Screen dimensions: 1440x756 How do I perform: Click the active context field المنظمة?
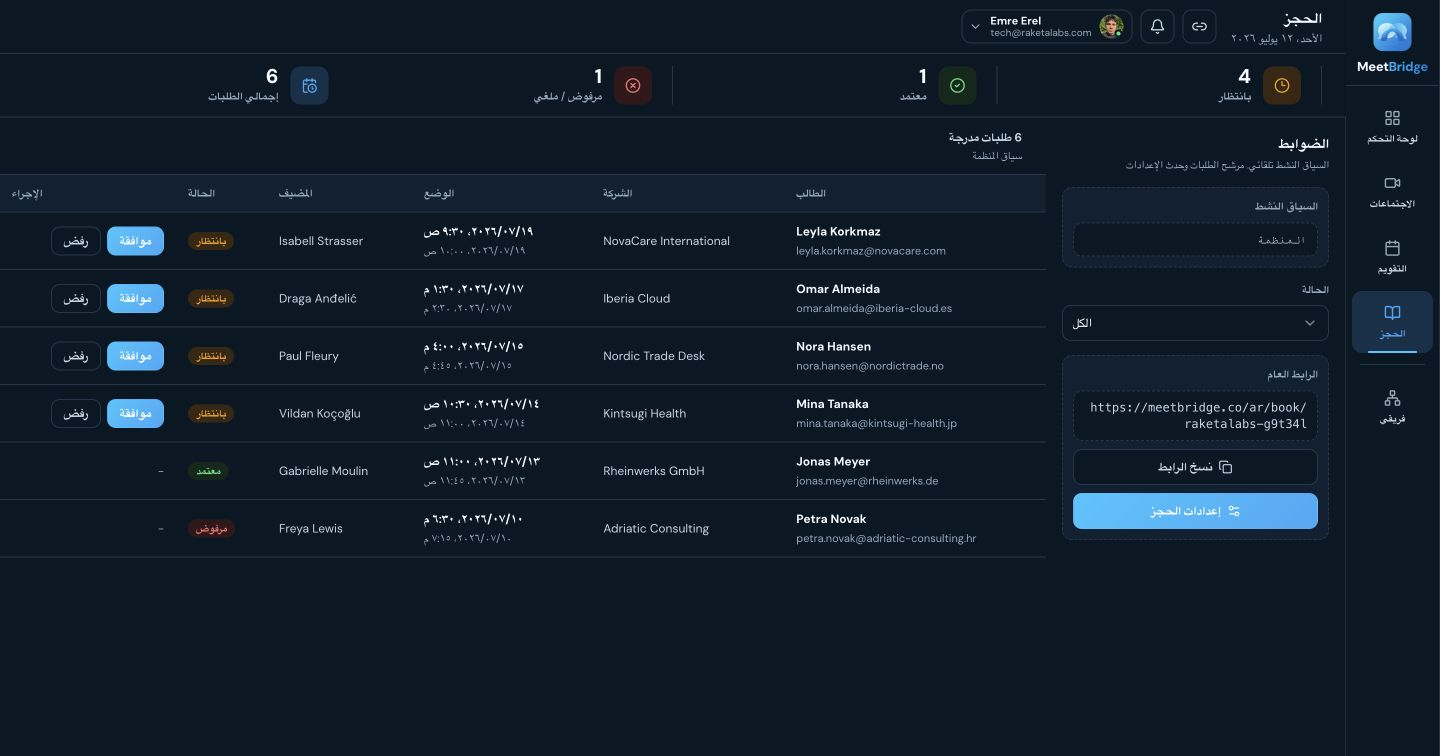[1195, 240]
